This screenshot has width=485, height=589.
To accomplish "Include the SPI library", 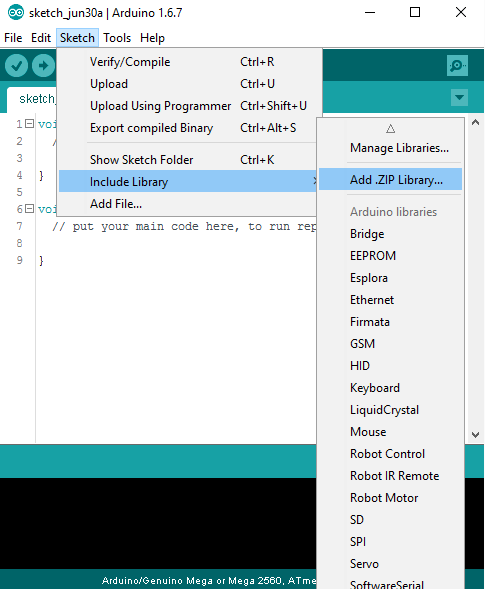I will [x=390, y=542].
